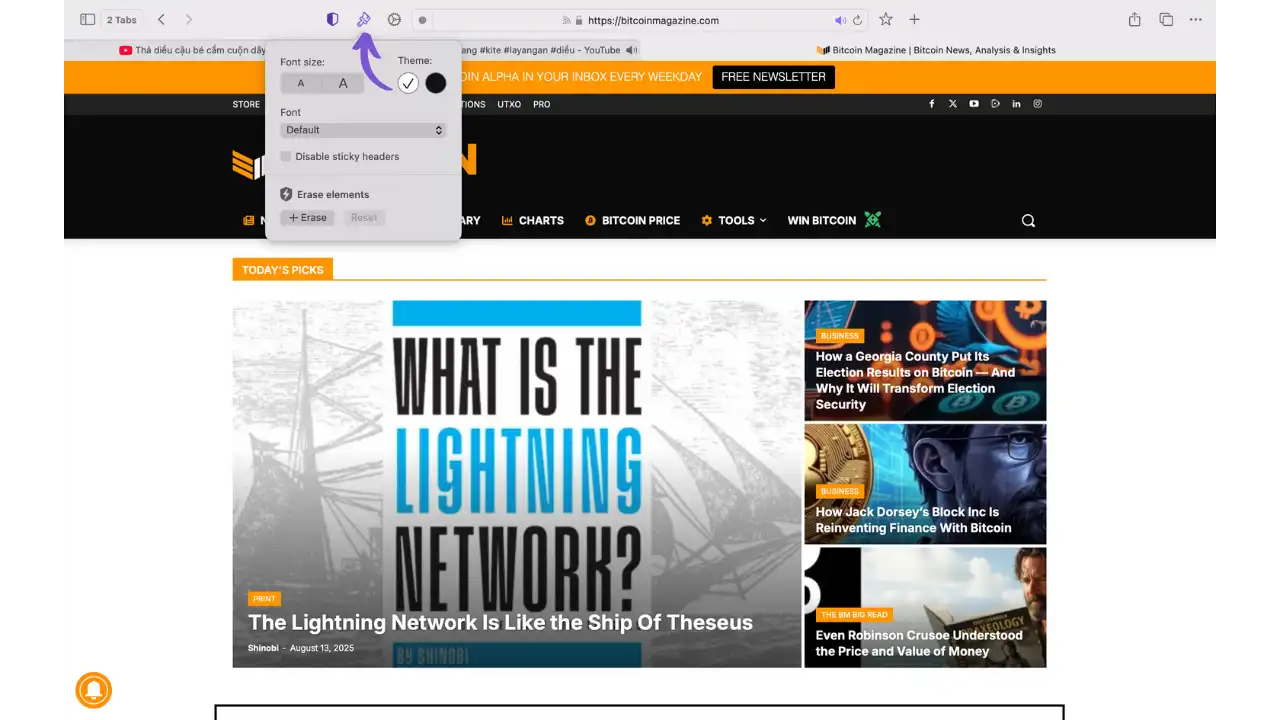Select the white light theme option
The height and width of the screenshot is (720, 1280).
408,84
